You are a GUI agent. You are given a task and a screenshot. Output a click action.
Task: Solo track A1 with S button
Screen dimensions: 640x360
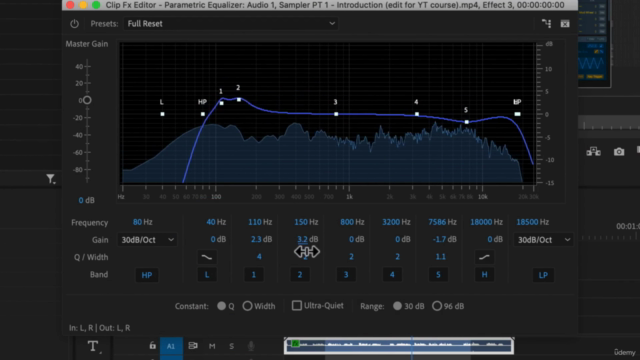231,346
